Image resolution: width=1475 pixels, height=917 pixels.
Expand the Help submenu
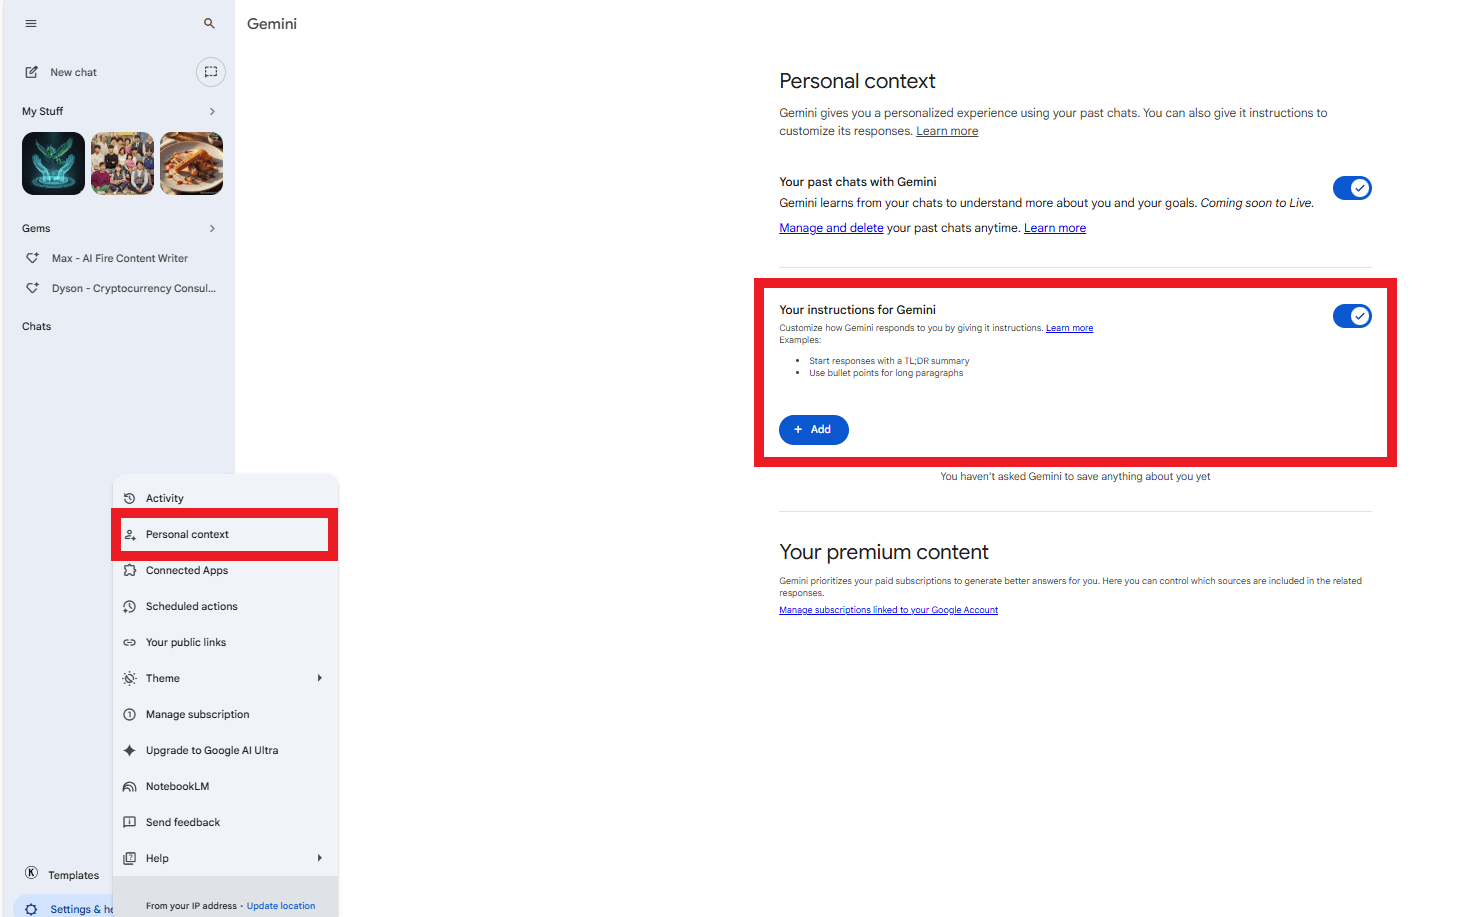point(320,857)
